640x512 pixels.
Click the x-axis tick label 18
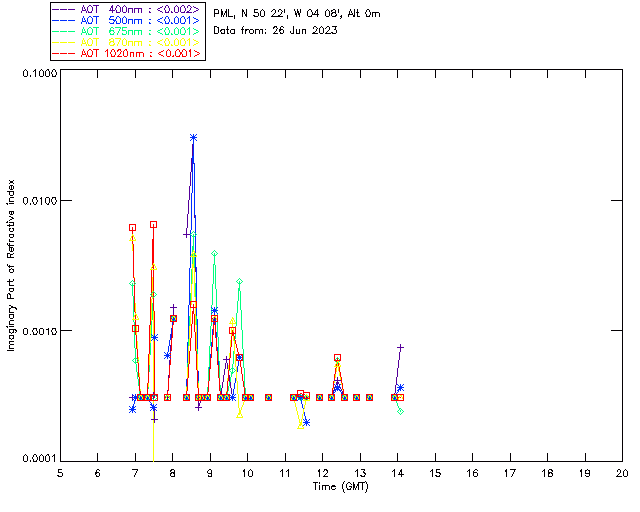pyautogui.click(x=547, y=473)
